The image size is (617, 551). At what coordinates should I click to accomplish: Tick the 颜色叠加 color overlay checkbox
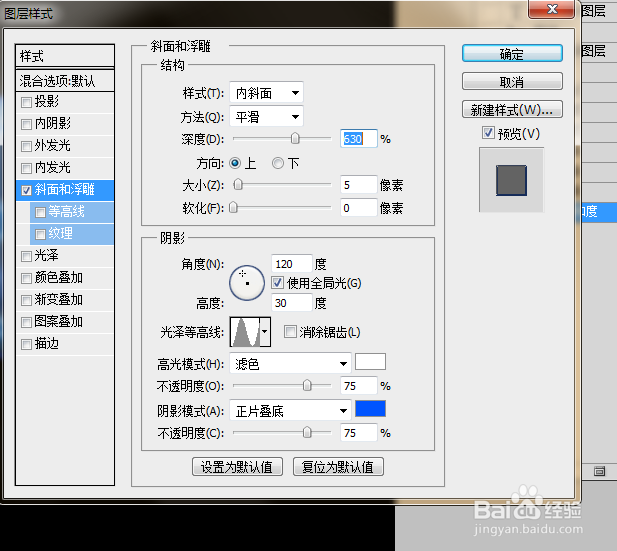[x=26, y=279]
